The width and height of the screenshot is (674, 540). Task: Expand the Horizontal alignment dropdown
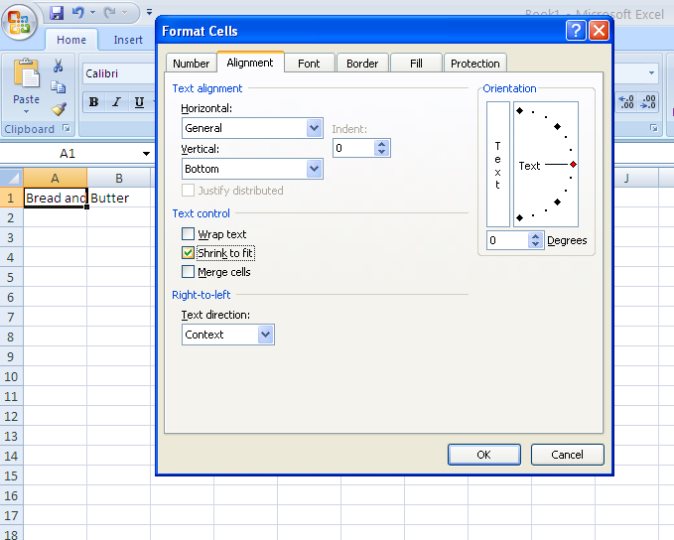tap(315, 128)
